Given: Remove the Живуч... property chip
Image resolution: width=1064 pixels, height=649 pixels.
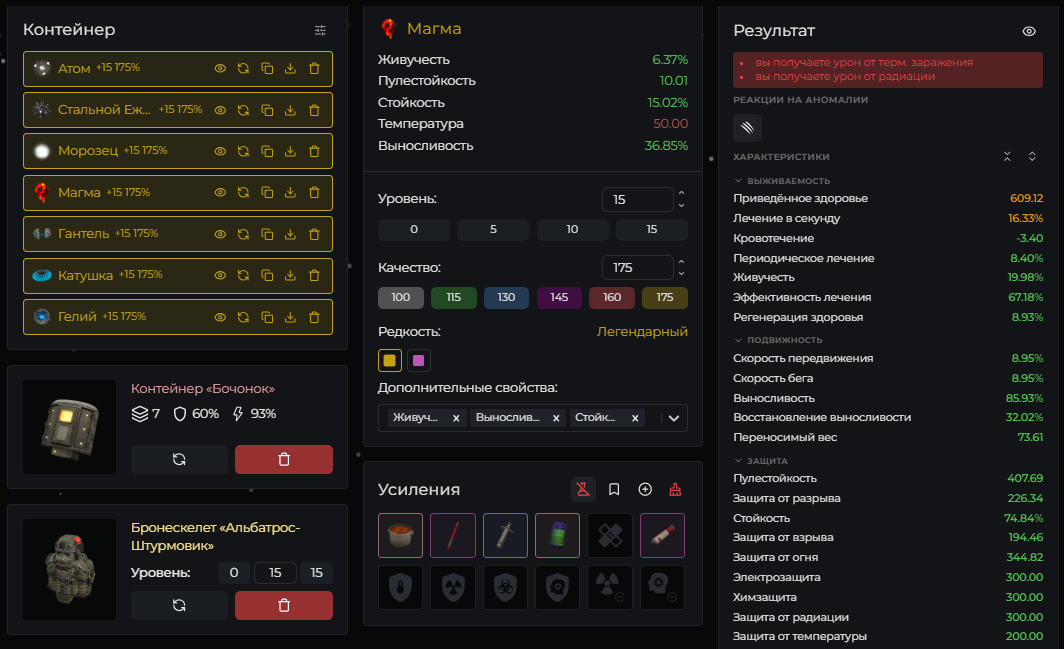Looking at the screenshot, I should click(x=456, y=418).
